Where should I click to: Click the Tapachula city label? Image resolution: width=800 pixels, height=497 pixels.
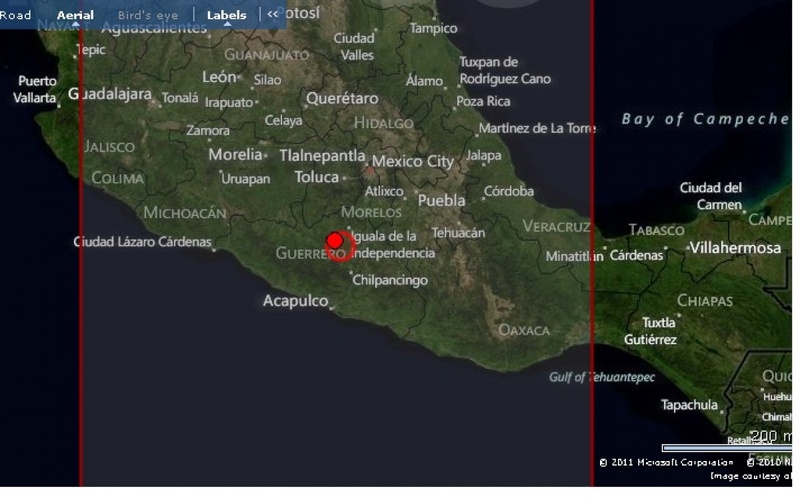[689, 405]
